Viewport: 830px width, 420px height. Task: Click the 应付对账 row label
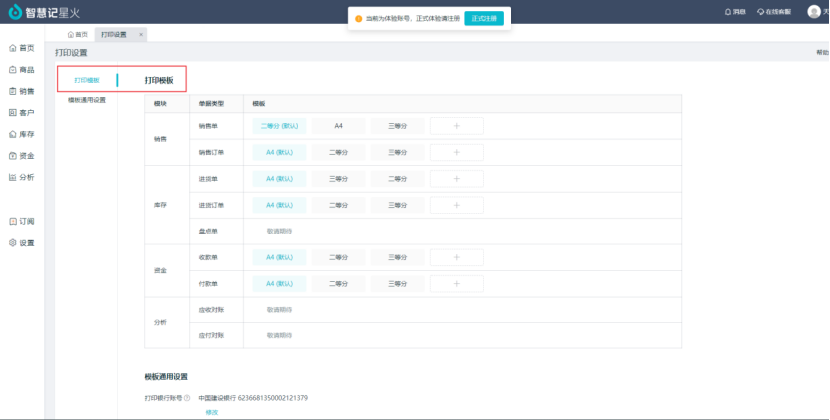tap(211, 335)
